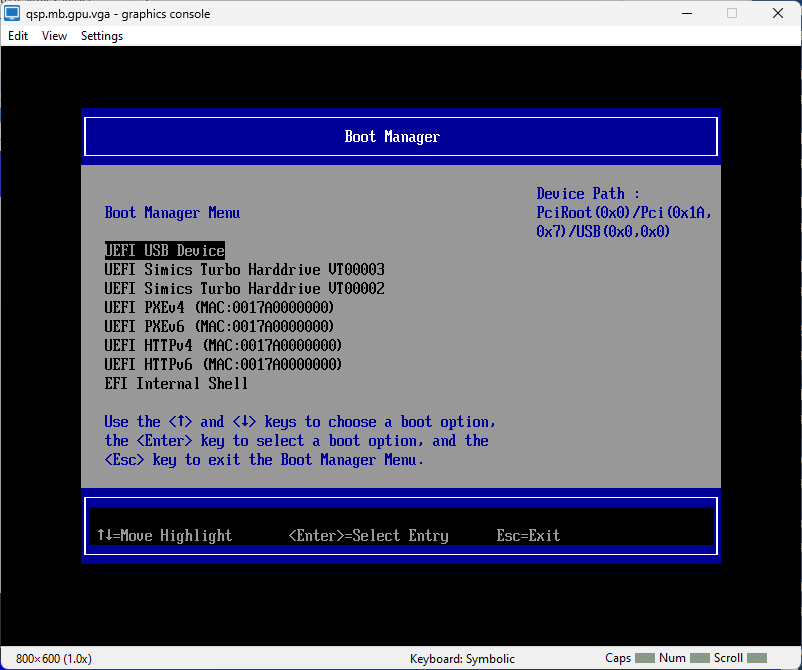Choose the UEFI PXEv4 boot option
The image size is (802, 670).
point(219,307)
